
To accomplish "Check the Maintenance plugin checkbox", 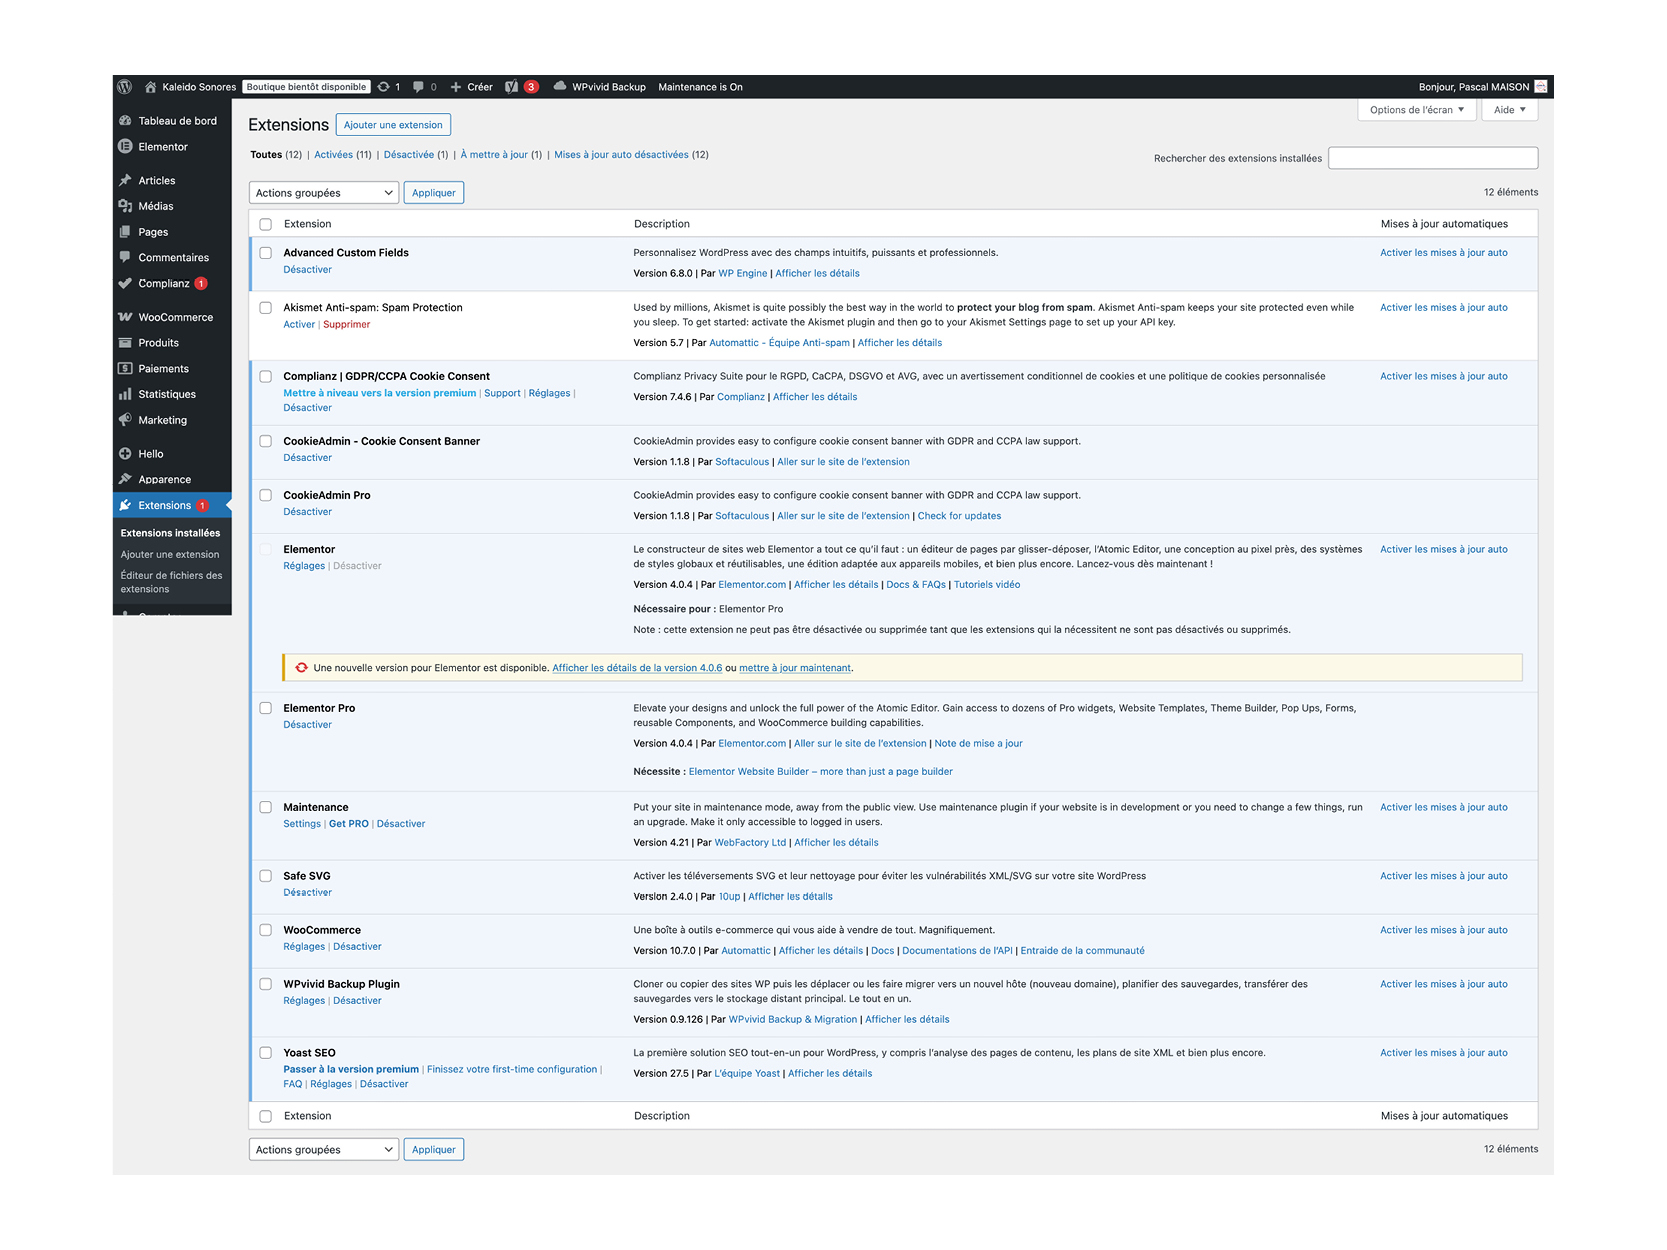I will point(265,808).
